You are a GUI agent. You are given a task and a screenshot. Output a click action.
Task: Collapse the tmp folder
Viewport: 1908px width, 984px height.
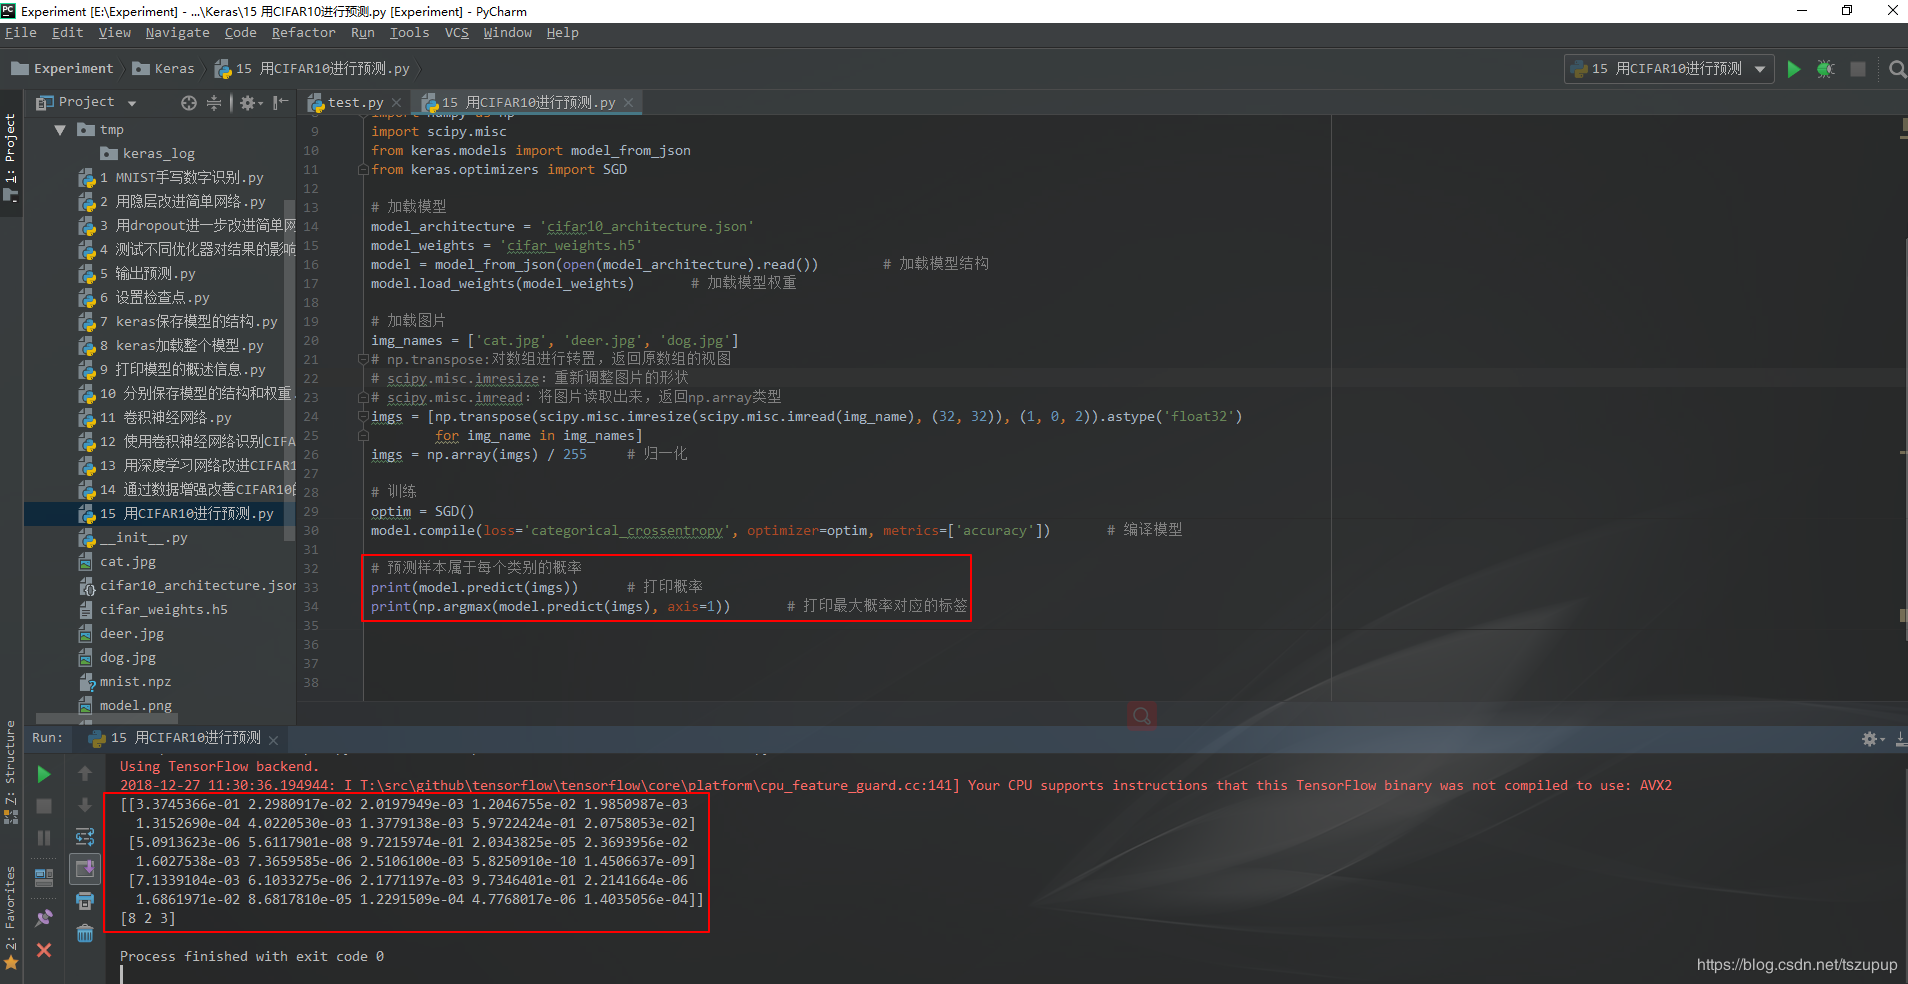tap(60, 130)
